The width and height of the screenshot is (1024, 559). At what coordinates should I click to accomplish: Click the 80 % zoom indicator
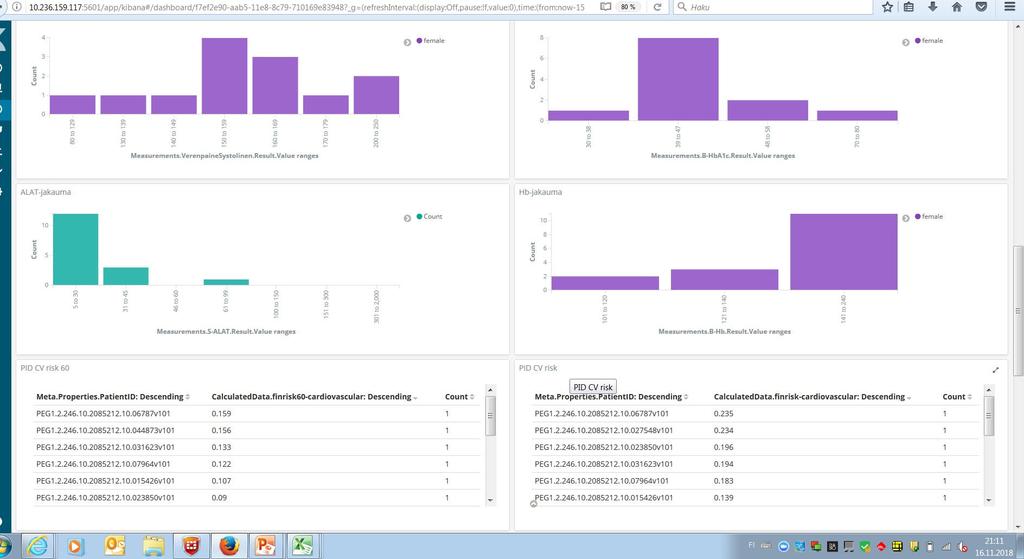628,7
